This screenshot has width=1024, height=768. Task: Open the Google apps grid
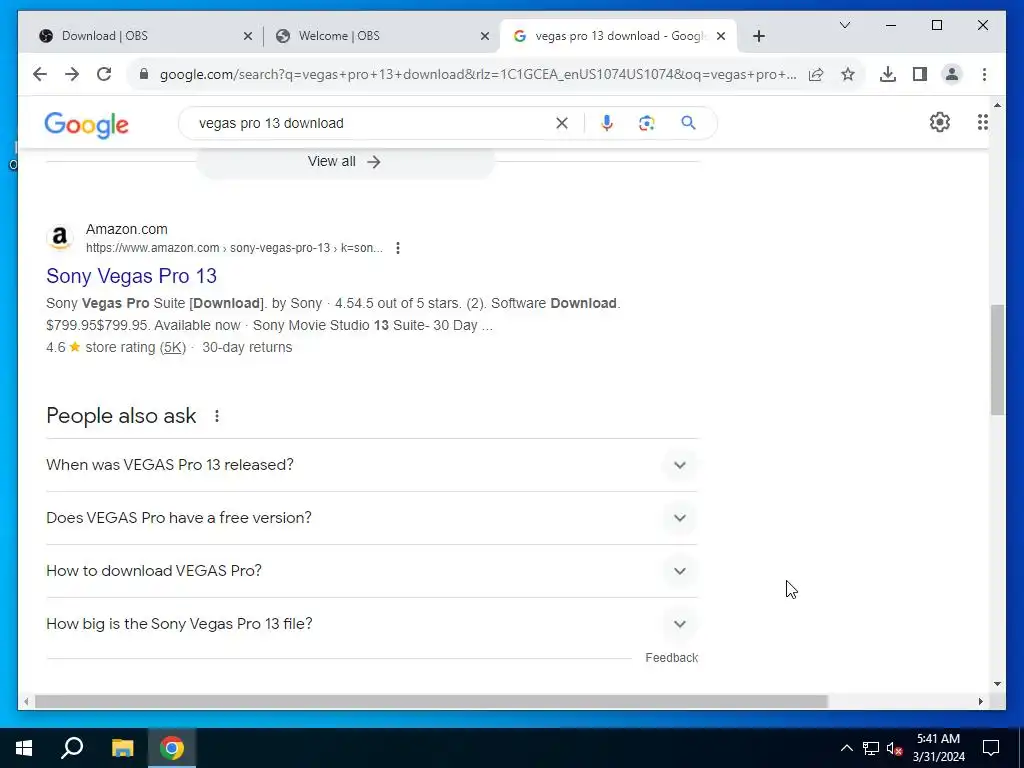[x=982, y=122]
